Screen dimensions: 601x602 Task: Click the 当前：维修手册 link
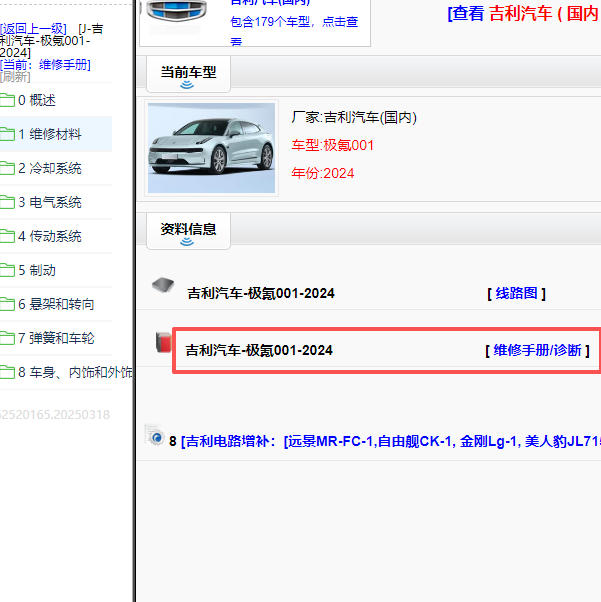coord(46,64)
